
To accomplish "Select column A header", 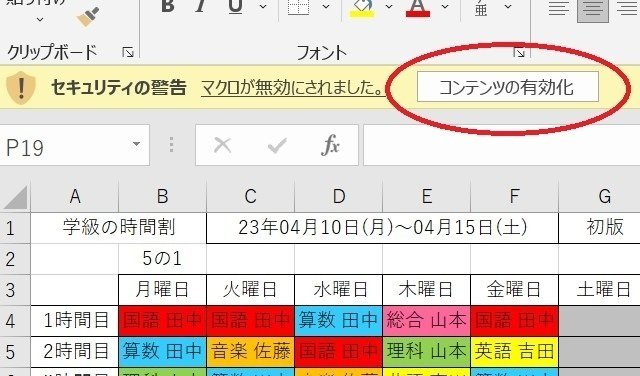I will (75, 197).
